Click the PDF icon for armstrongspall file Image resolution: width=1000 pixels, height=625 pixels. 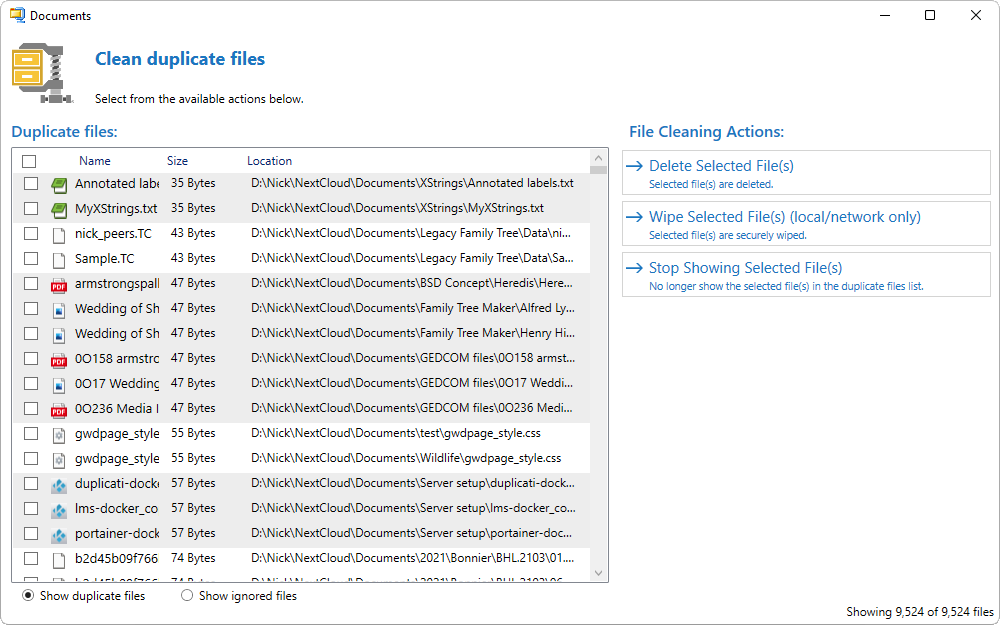click(x=59, y=284)
